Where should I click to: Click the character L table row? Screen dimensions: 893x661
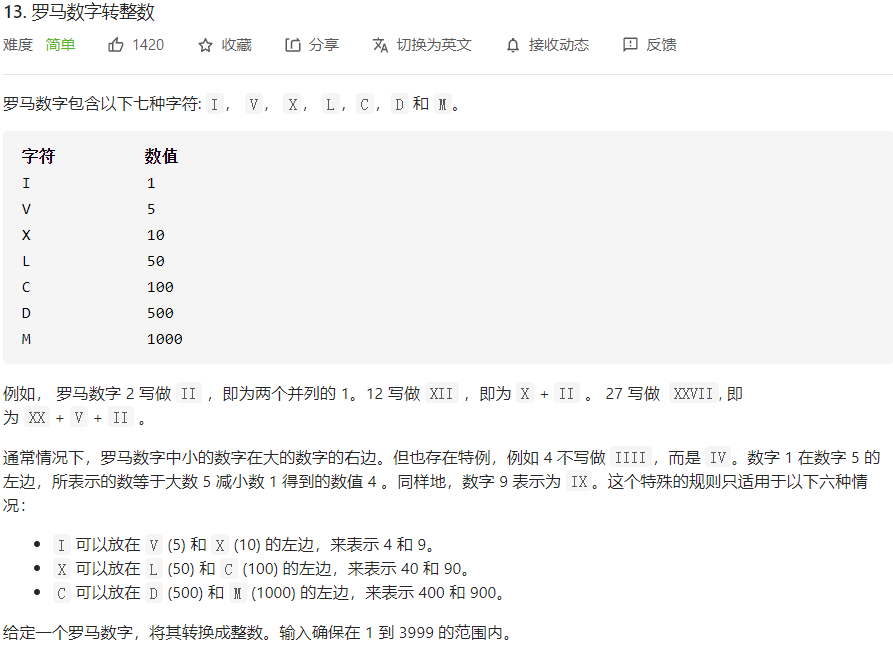pyautogui.click(x=26, y=261)
